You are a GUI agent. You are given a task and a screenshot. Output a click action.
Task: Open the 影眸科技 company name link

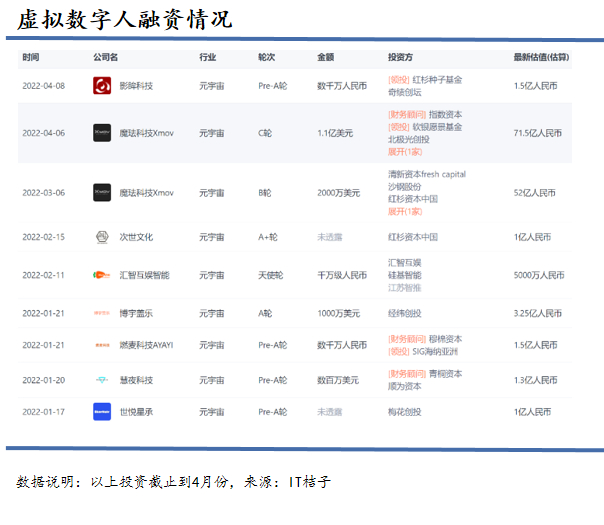click(x=136, y=86)
